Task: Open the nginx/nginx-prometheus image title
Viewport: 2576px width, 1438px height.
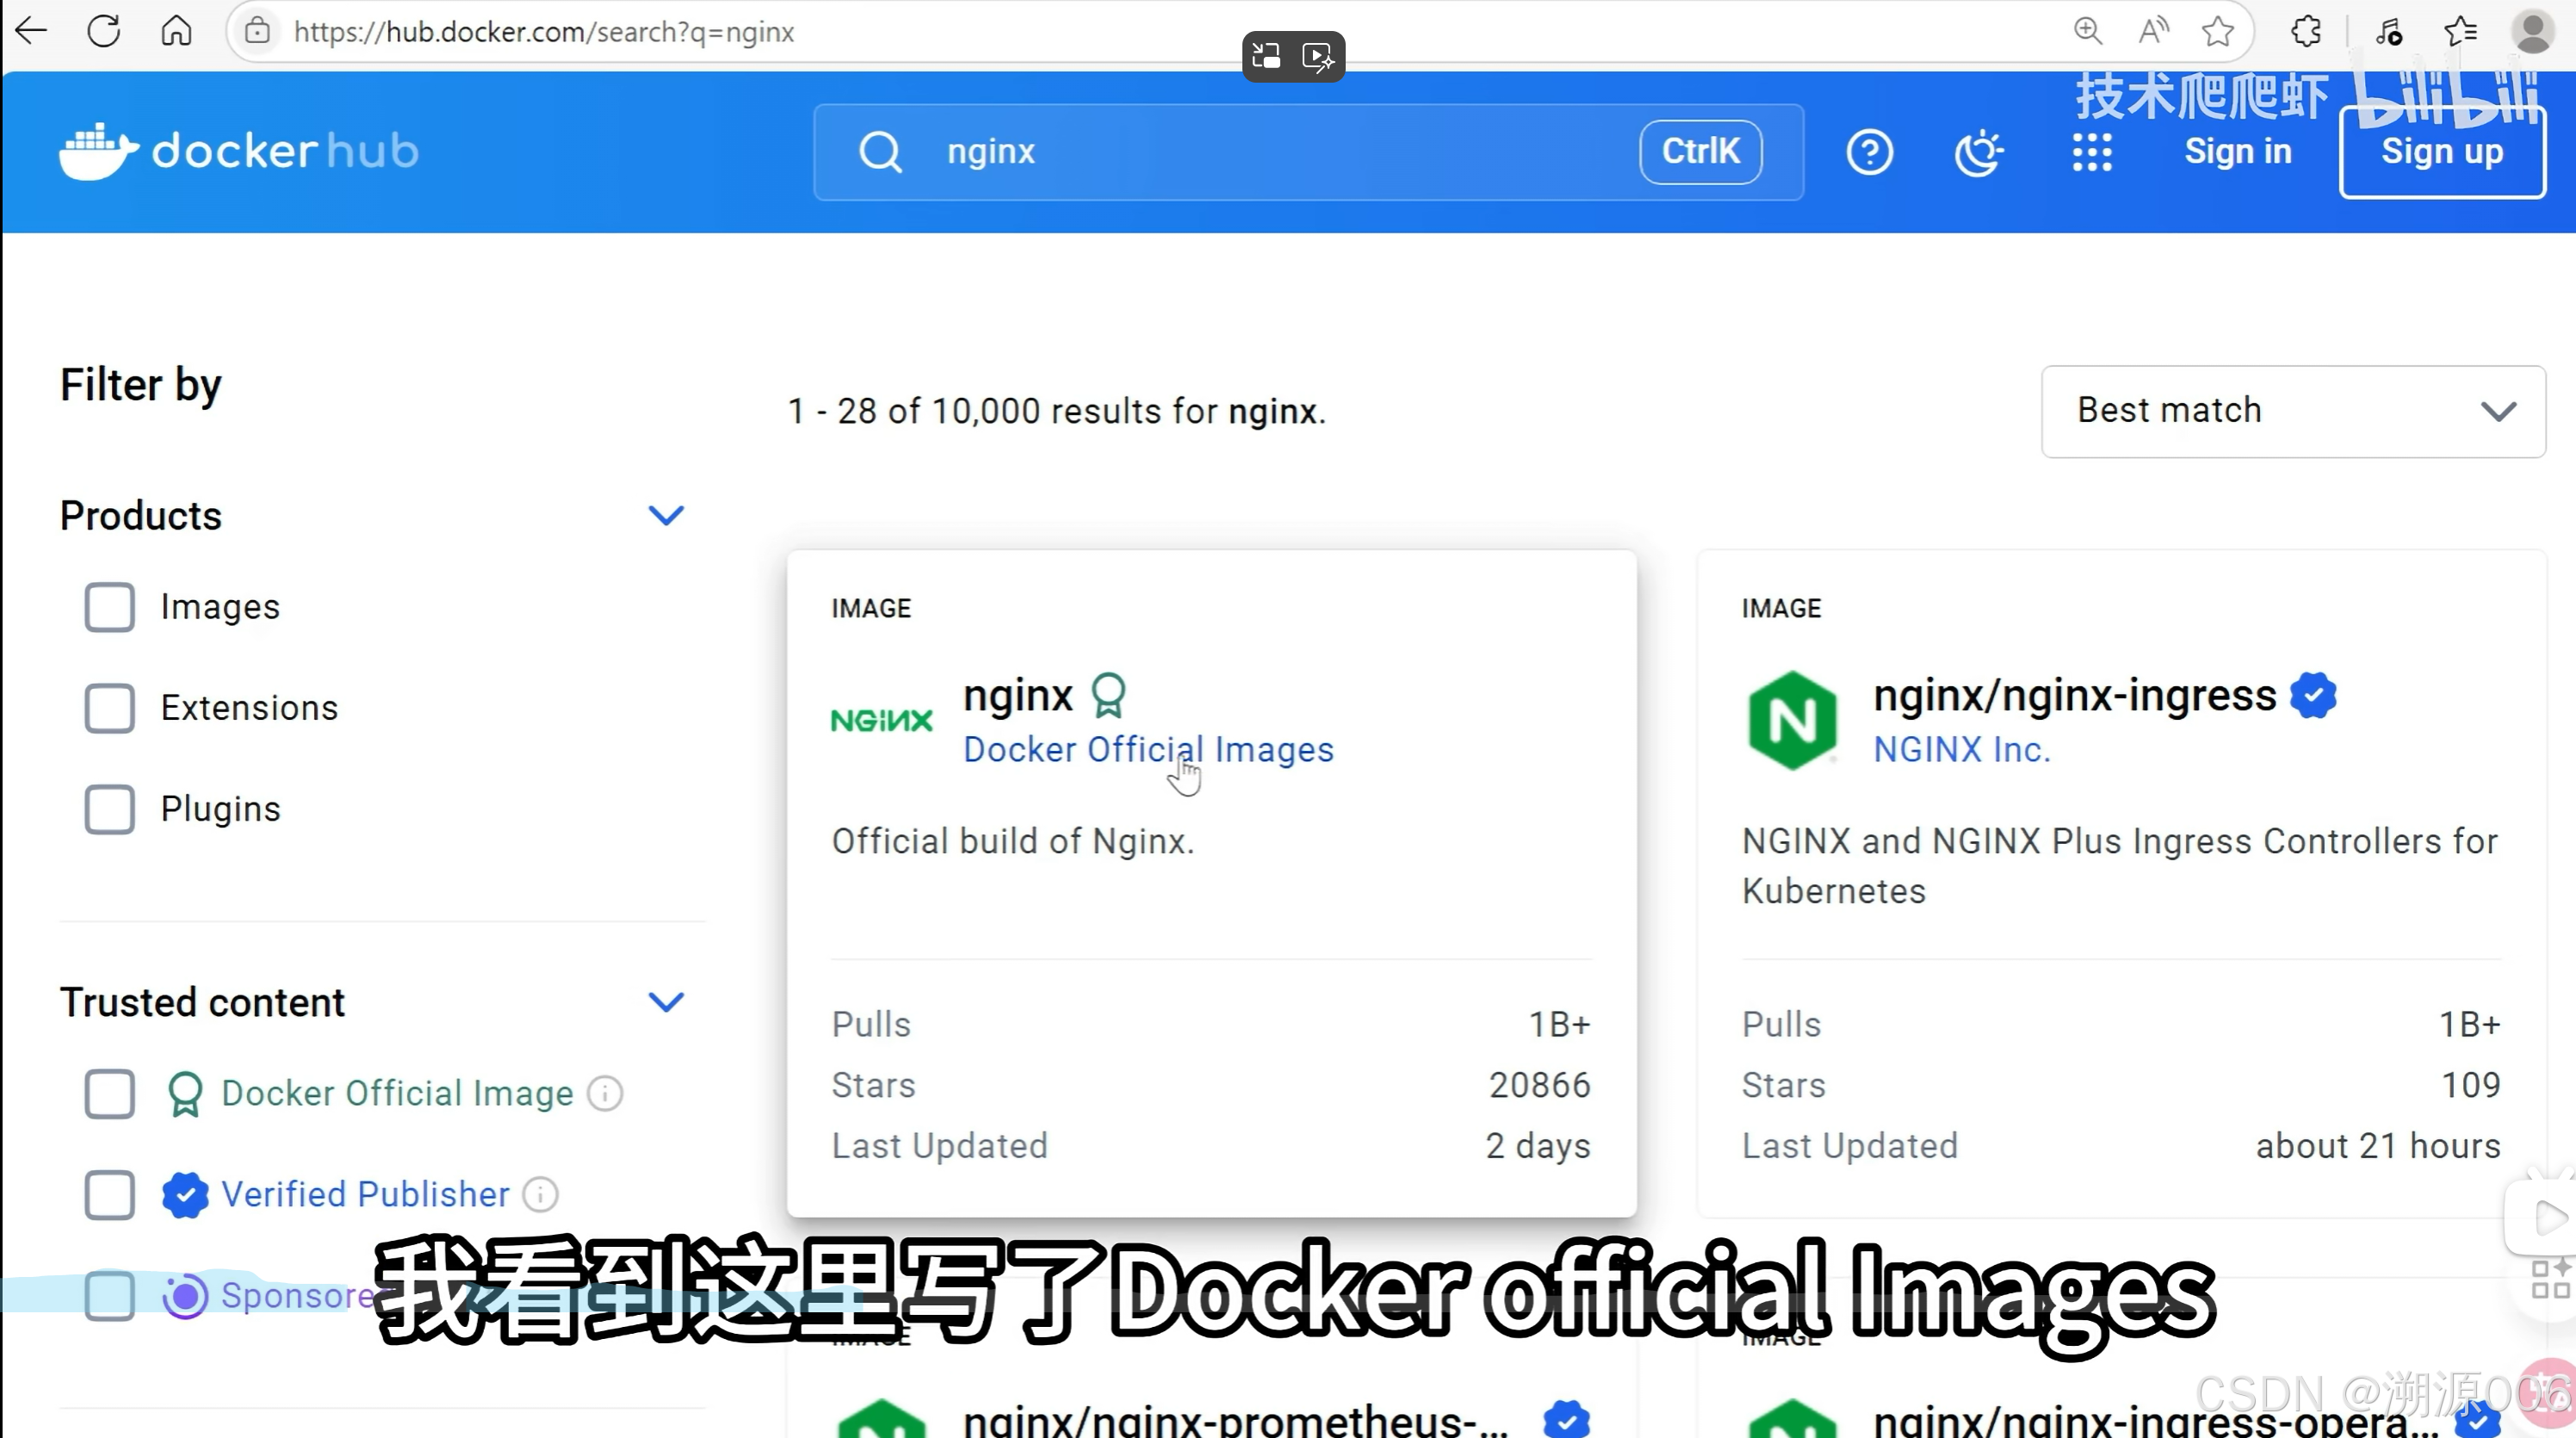Action: (1236, 1421)
